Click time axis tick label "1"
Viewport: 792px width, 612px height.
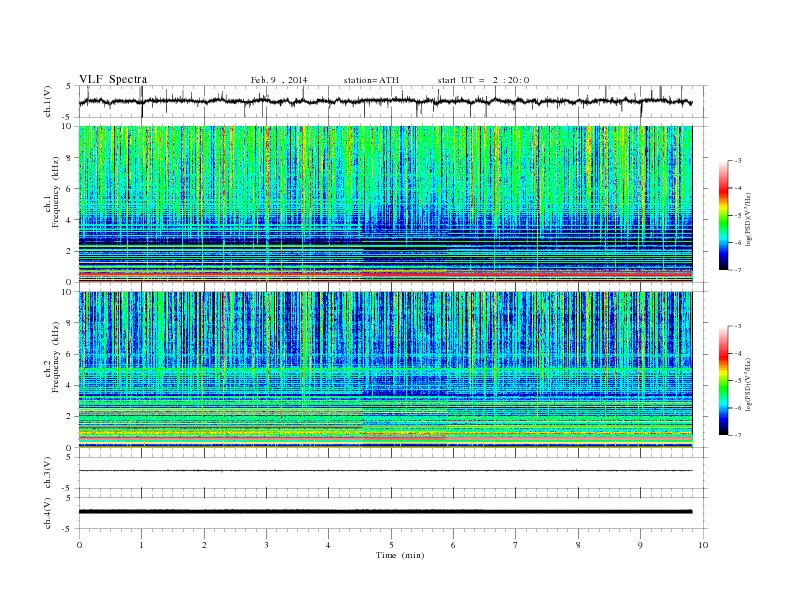tap(141, 545)
